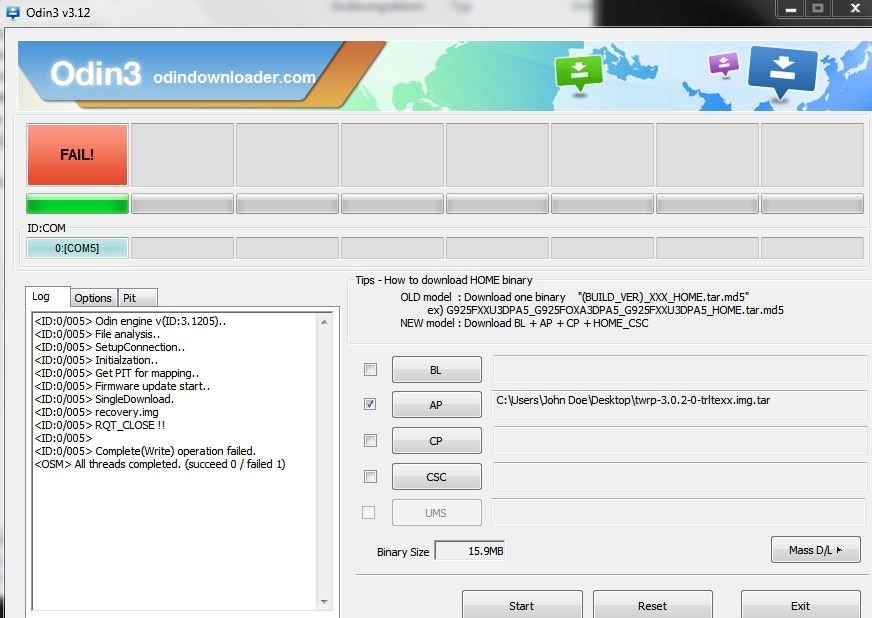Click the AP file path with twrp tar
The image size is (872, 618).
click(680, 404)
